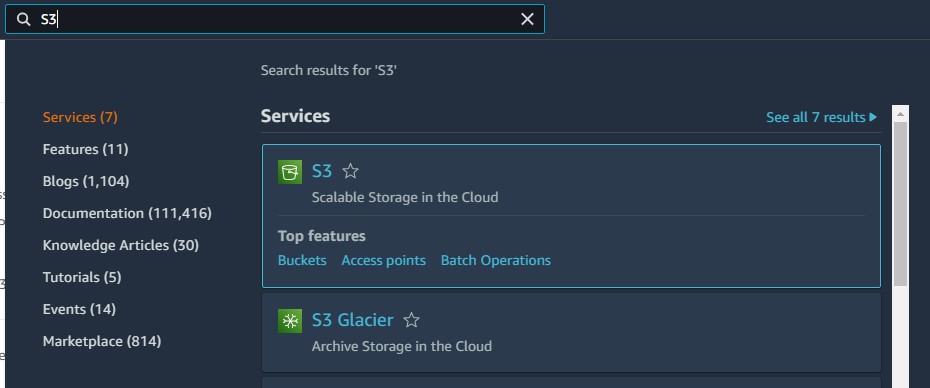The height and width of the screenshot is (388, 930).
Task: Select the Services (7) category
Action: tap(80, 117)
